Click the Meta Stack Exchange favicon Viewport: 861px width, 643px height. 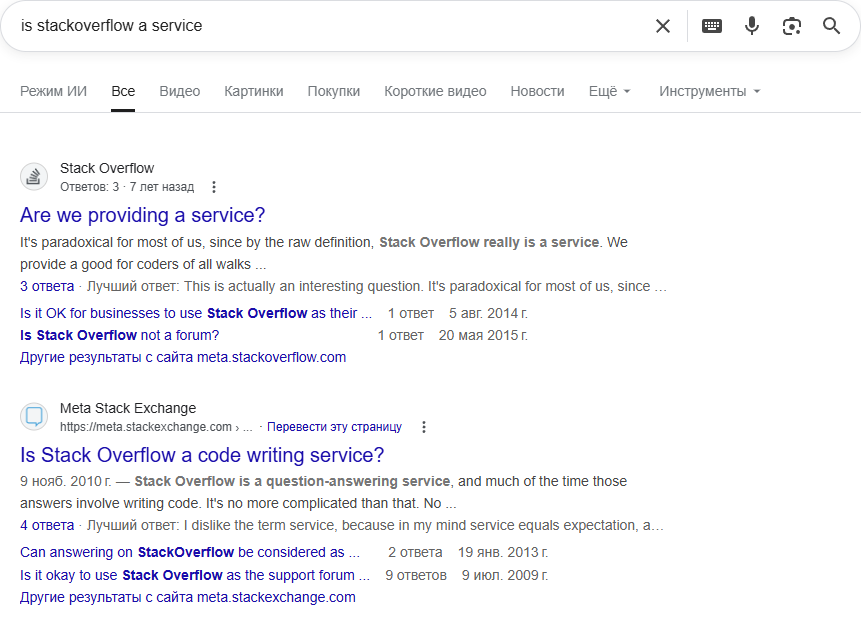[34, 417]
